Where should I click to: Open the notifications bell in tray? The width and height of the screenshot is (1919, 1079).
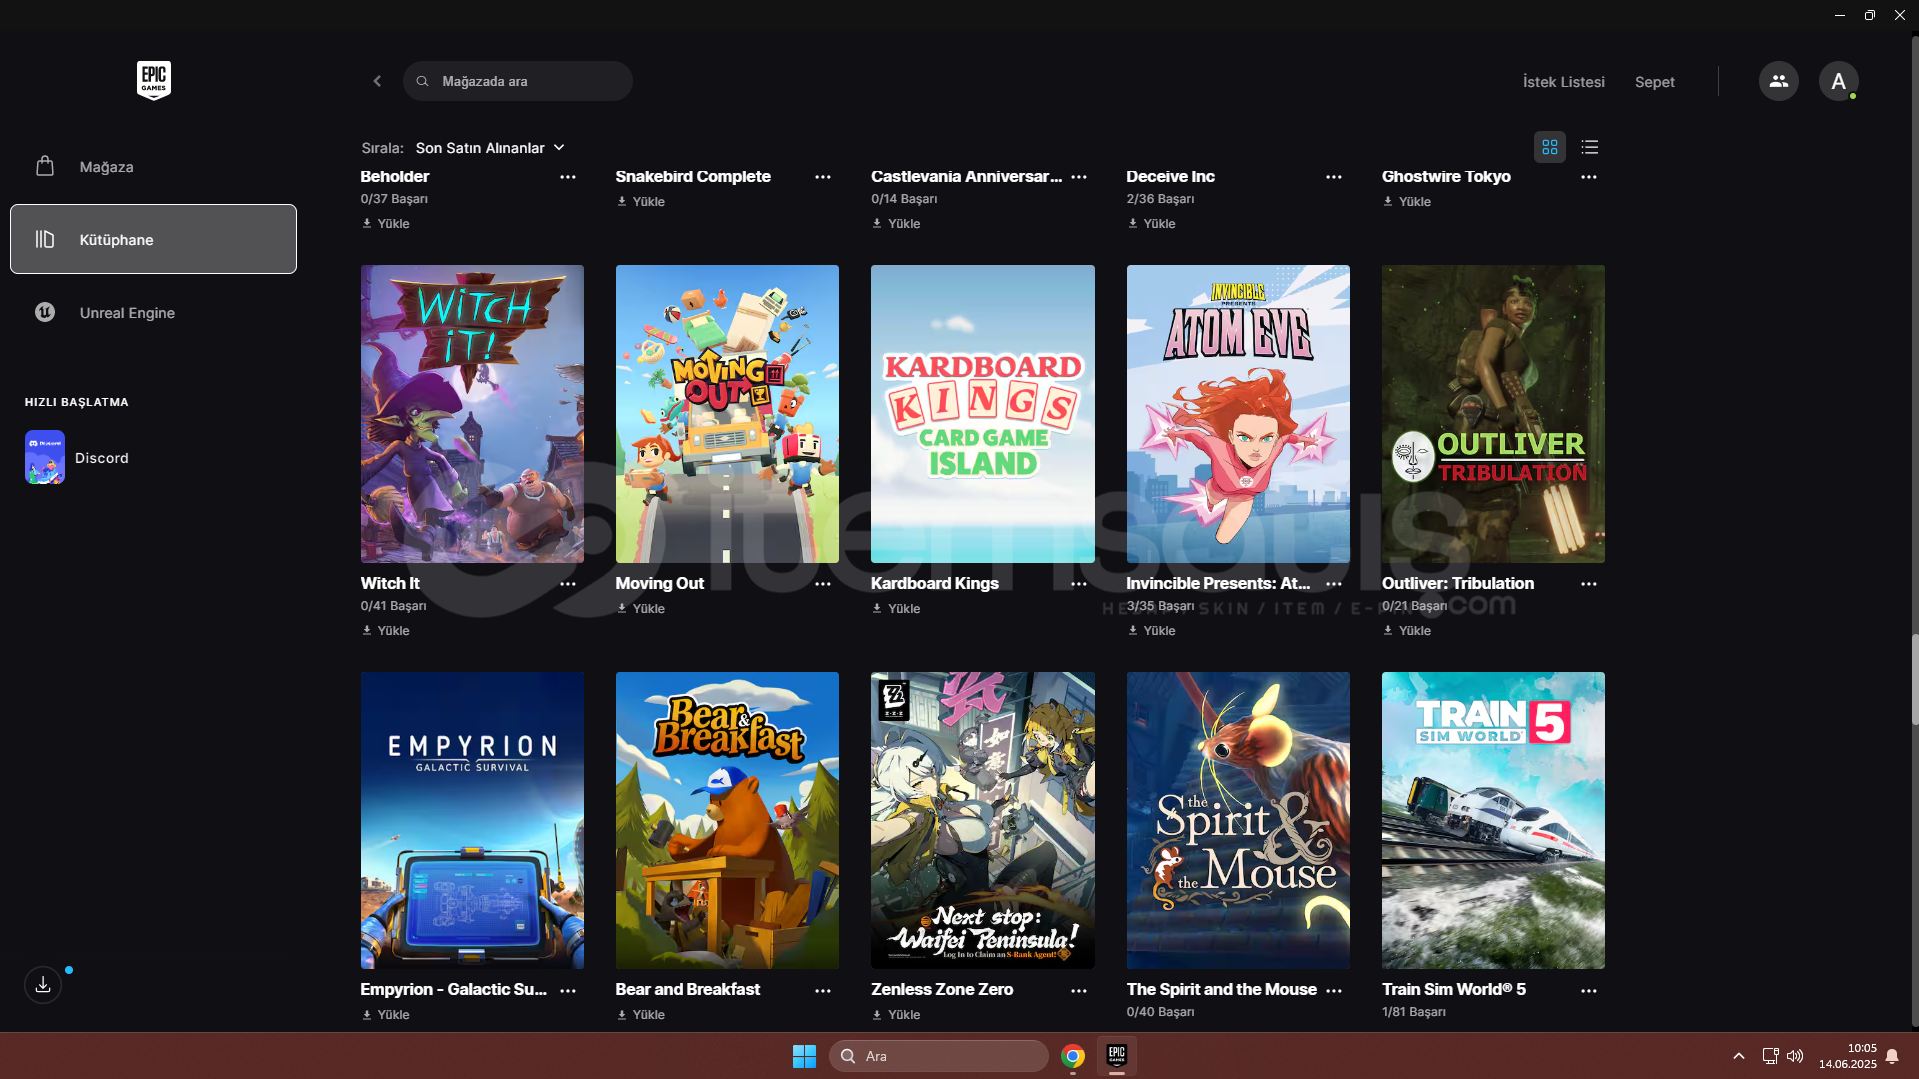[1892, 1056]
